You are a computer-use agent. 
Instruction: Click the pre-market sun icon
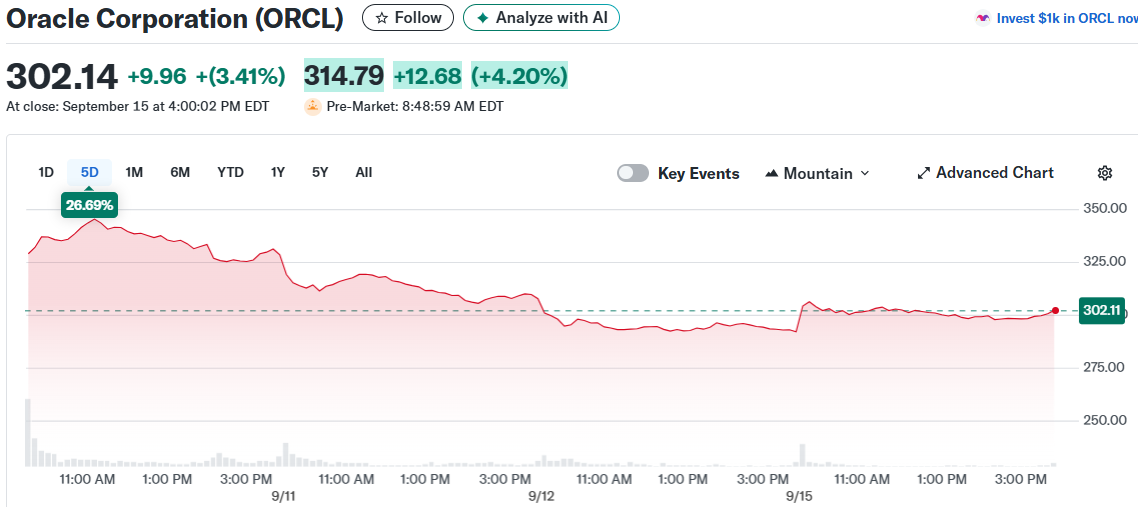pyautogui.click(x=313, y=107)
